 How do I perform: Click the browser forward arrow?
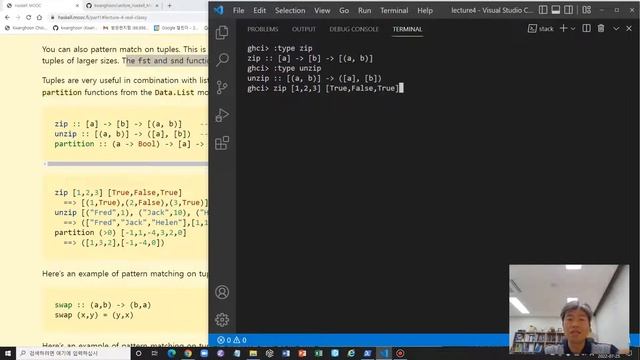tap(18, 18)
